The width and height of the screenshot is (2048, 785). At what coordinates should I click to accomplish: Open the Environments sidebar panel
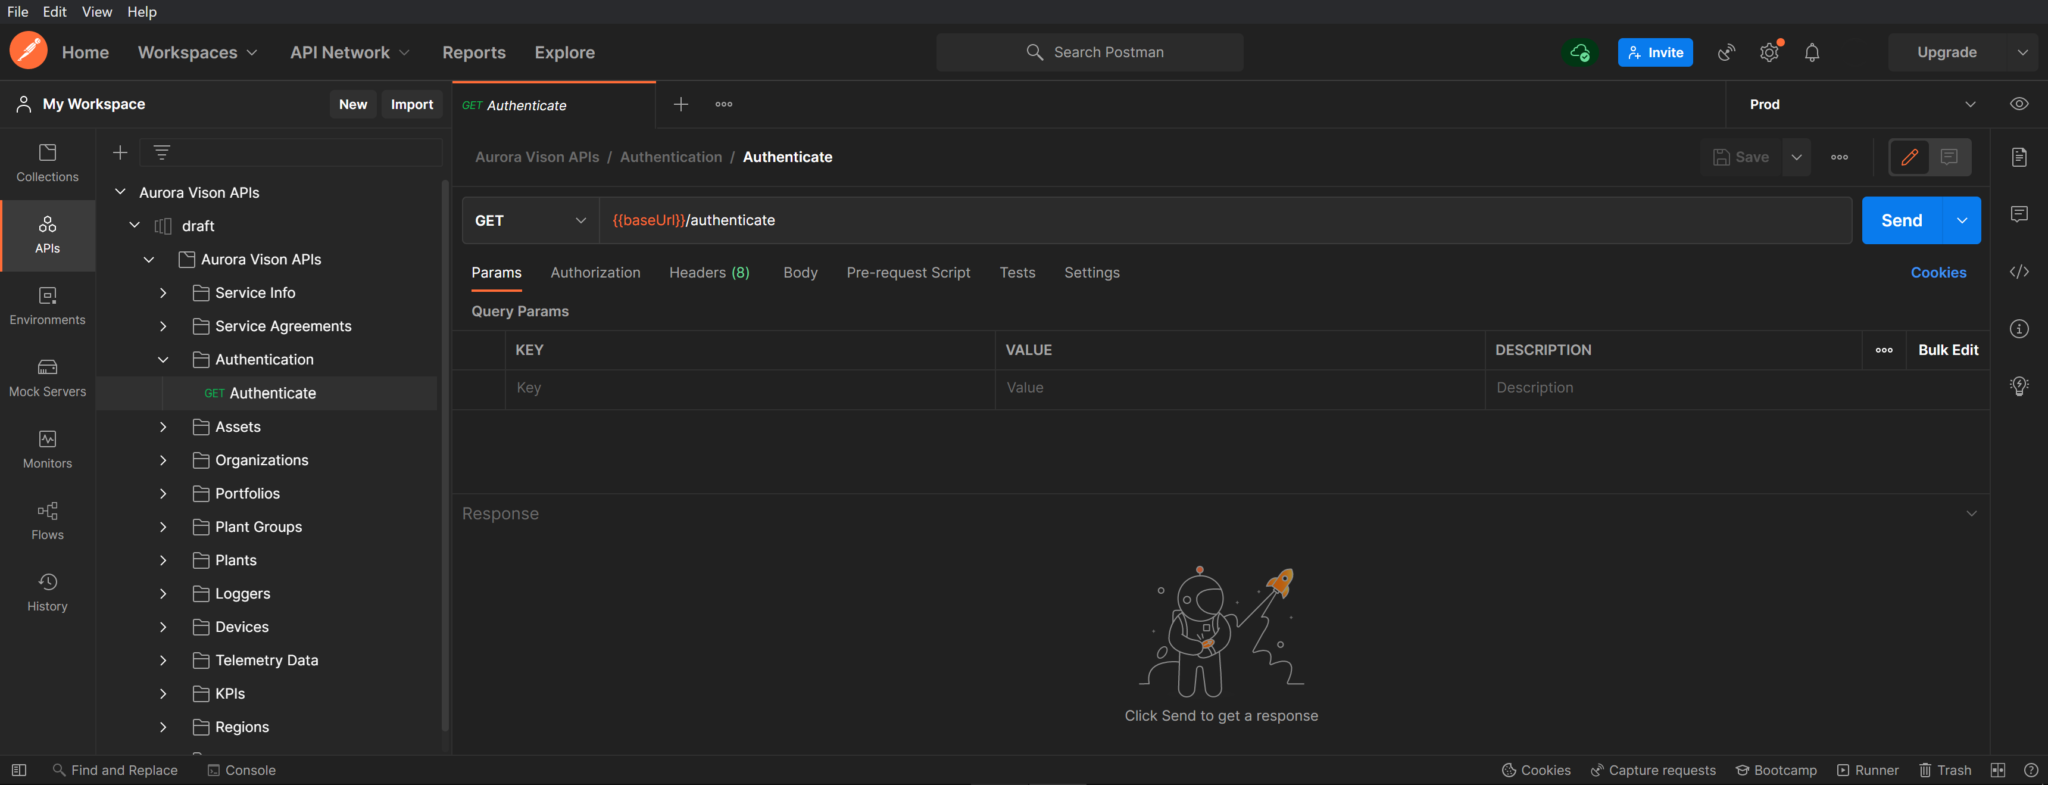(x=47, y=306)
